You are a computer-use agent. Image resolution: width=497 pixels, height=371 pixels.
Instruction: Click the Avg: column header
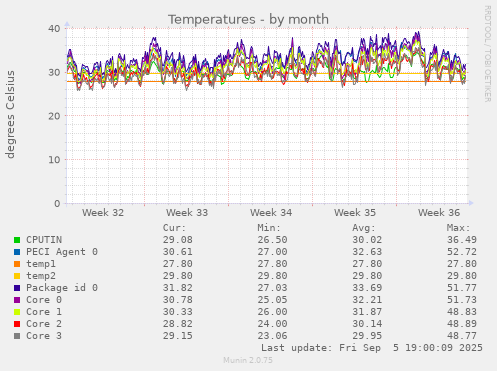(x=364, y=228)
